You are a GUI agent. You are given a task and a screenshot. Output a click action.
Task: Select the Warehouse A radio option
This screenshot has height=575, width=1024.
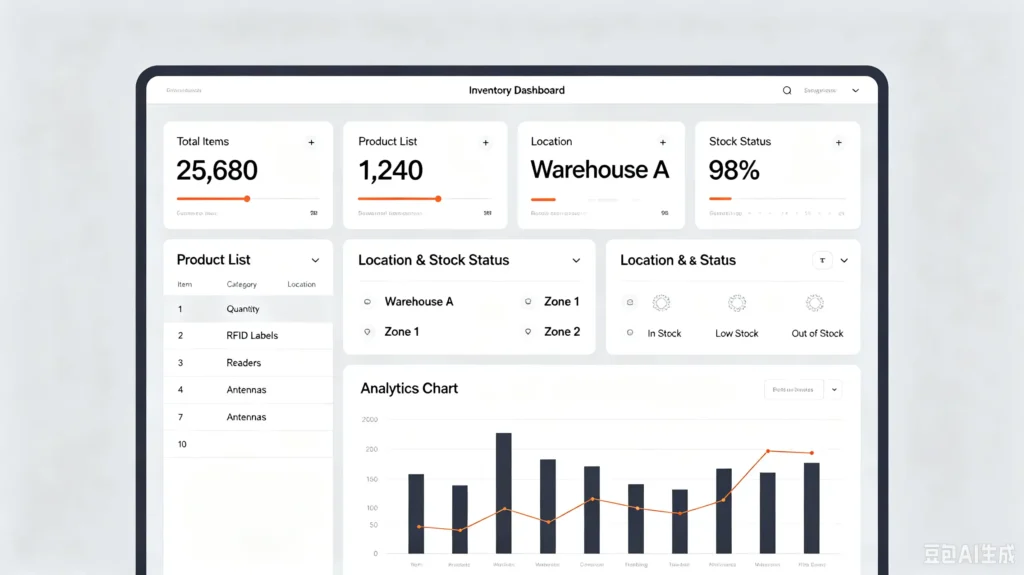(x=367, y=302)
